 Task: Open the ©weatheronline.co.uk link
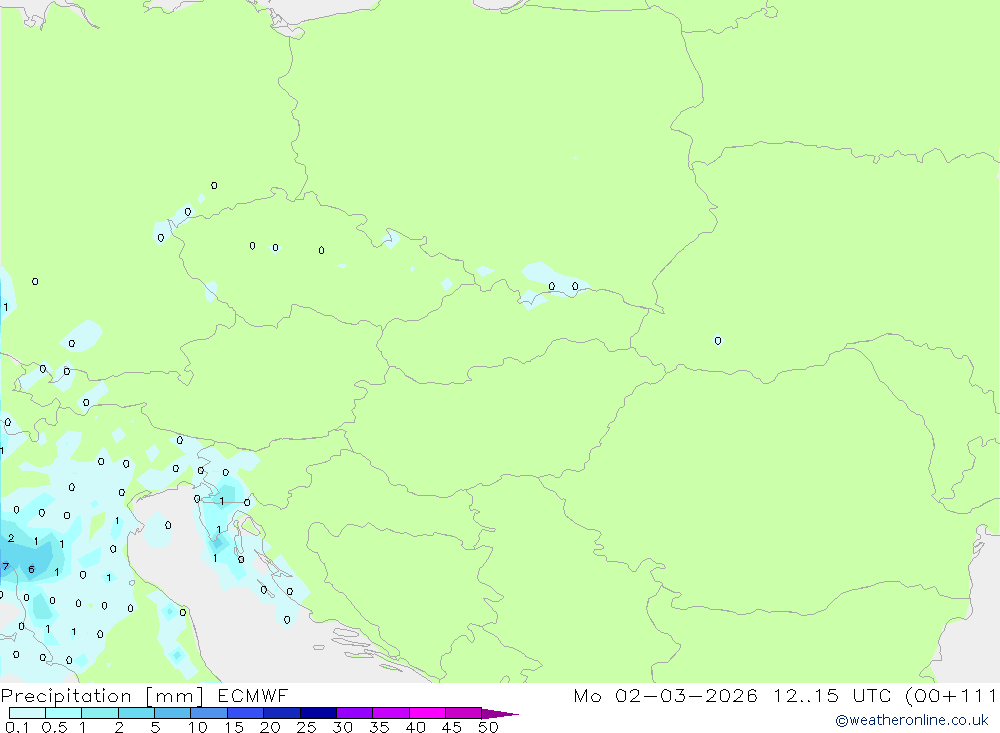(x=912, y=720)
